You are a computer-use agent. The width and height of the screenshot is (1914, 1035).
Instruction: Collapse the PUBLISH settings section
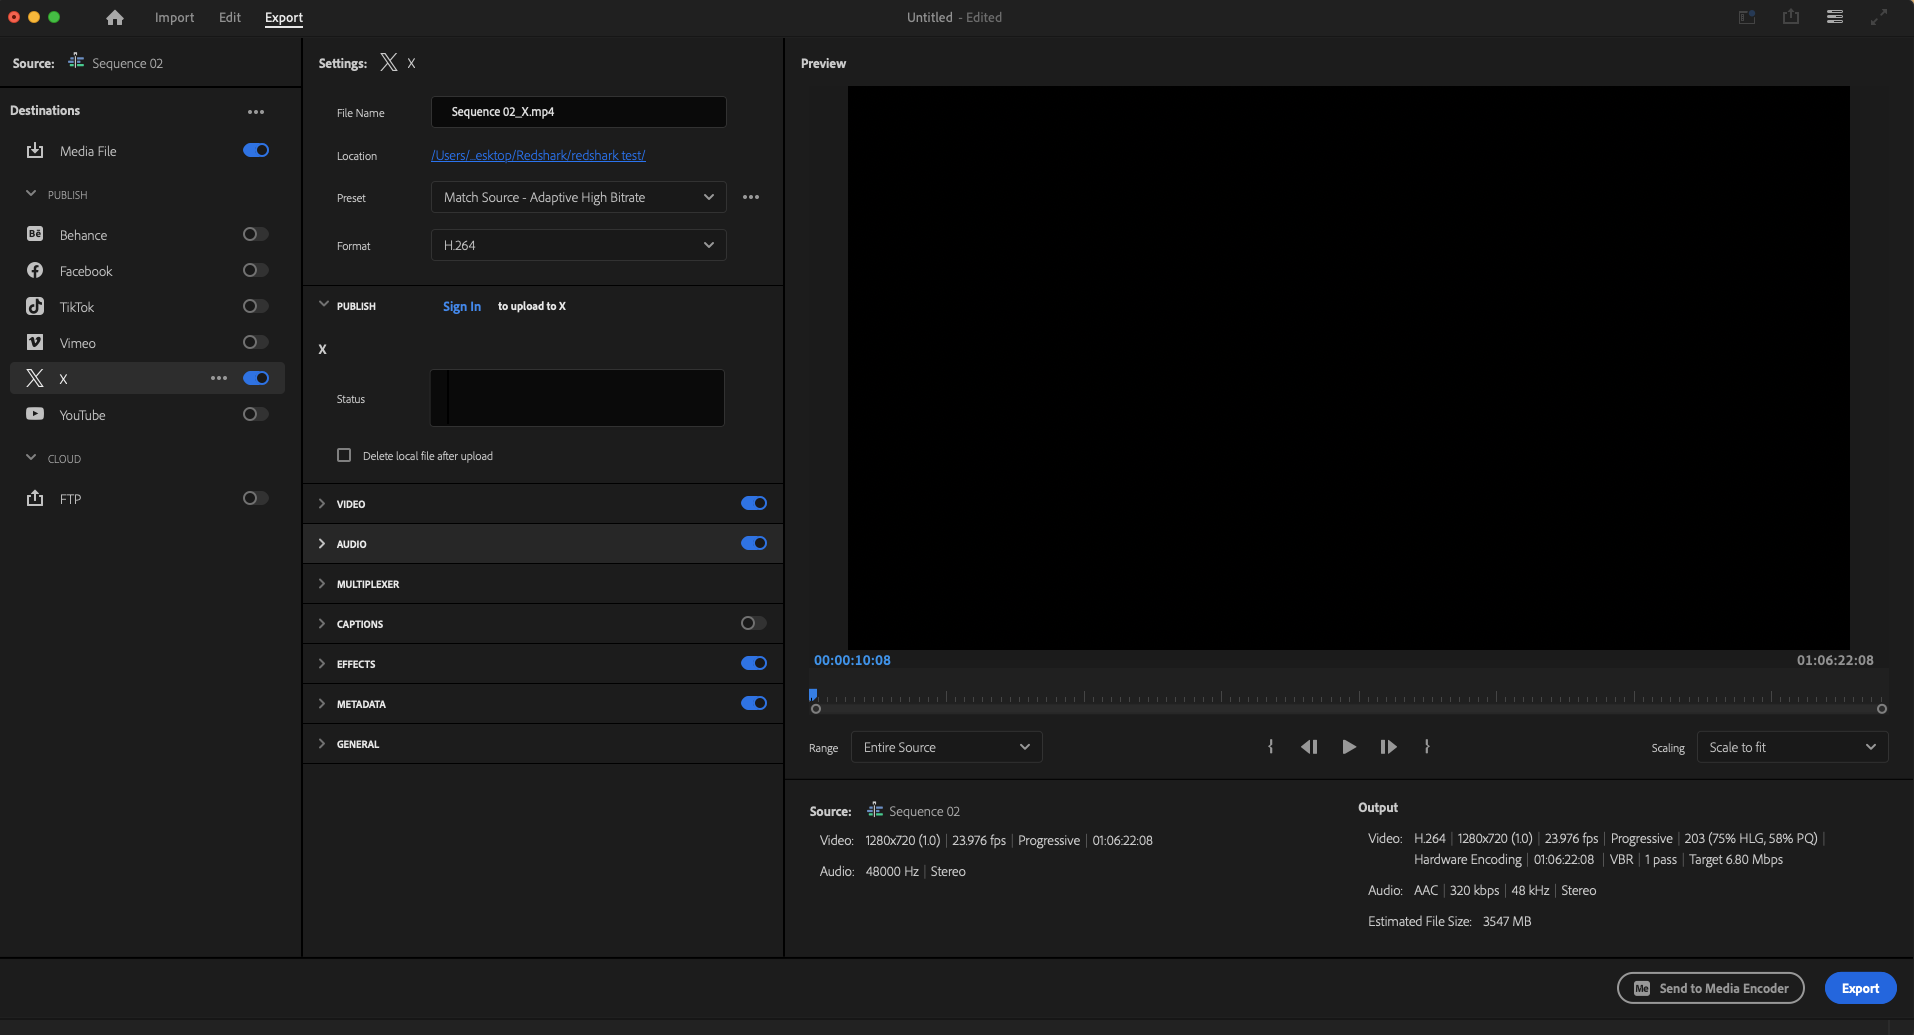[x=323, y=304]
